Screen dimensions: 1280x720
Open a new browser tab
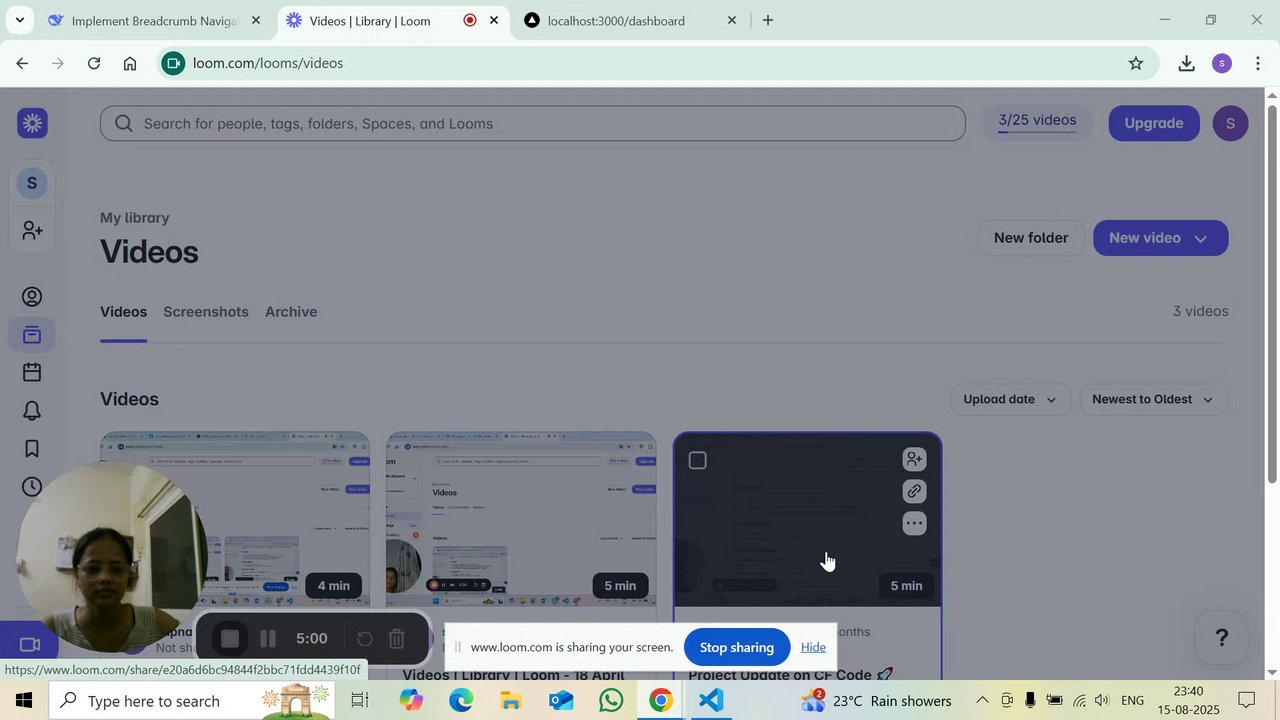(x=768, y=20)
